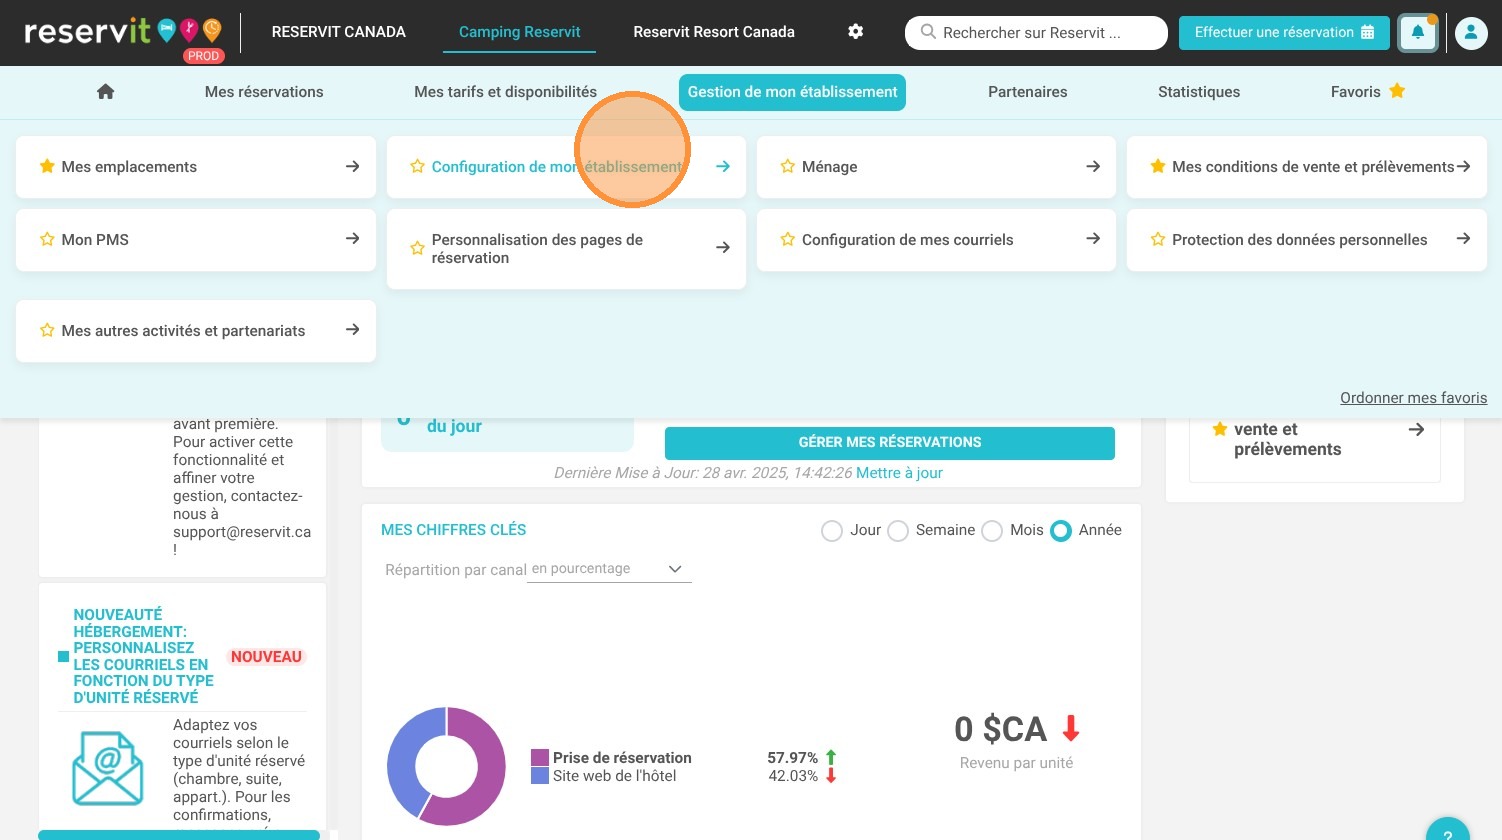Toggle star for Protection des données personnelles

pos(1158,239)
